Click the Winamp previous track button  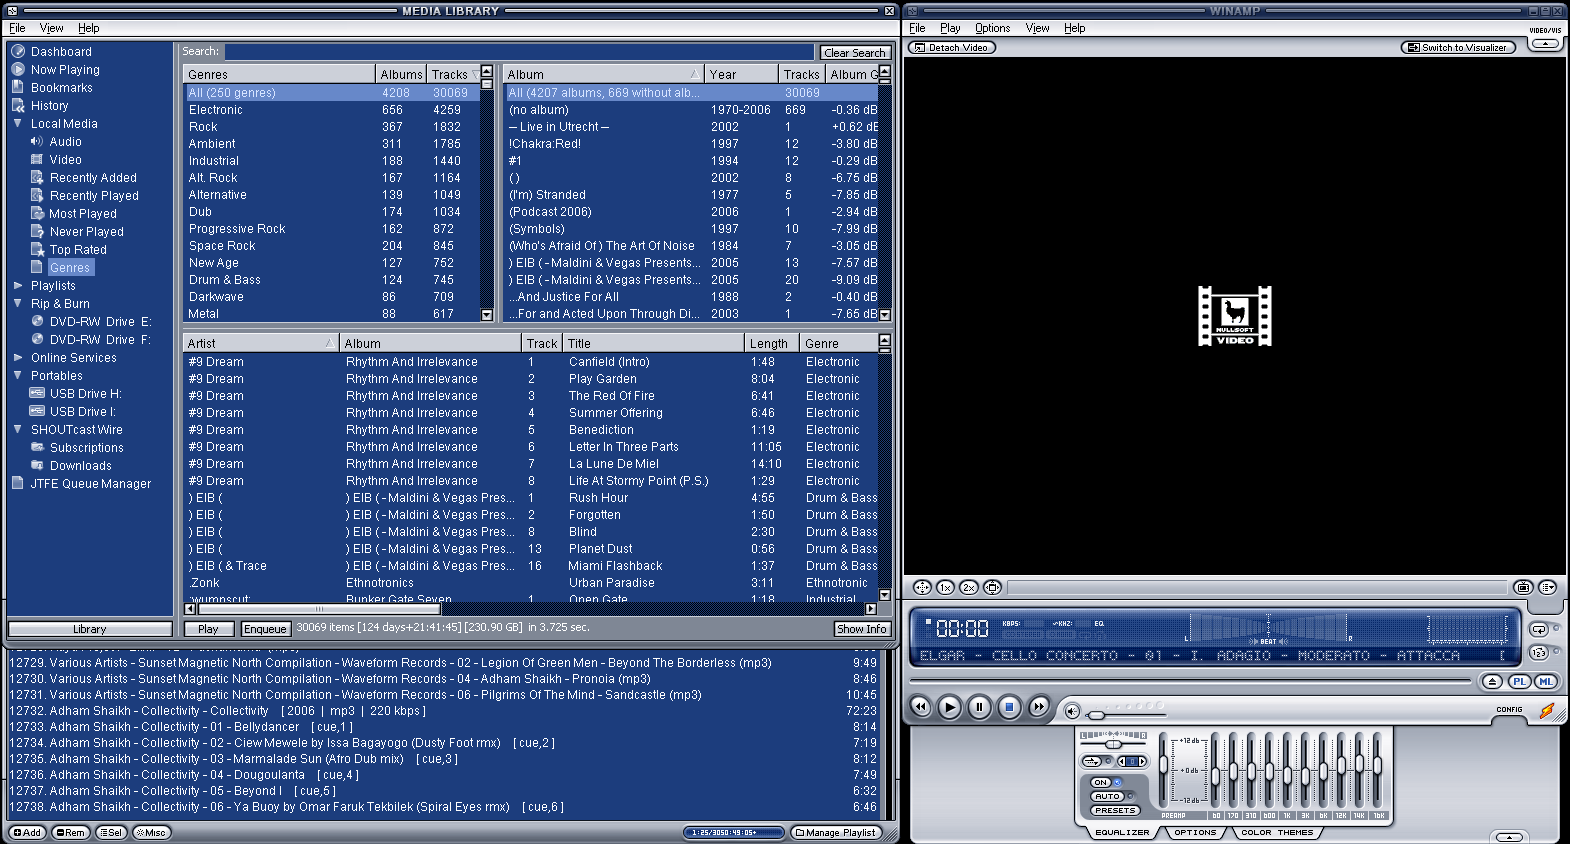pos(920,707)
